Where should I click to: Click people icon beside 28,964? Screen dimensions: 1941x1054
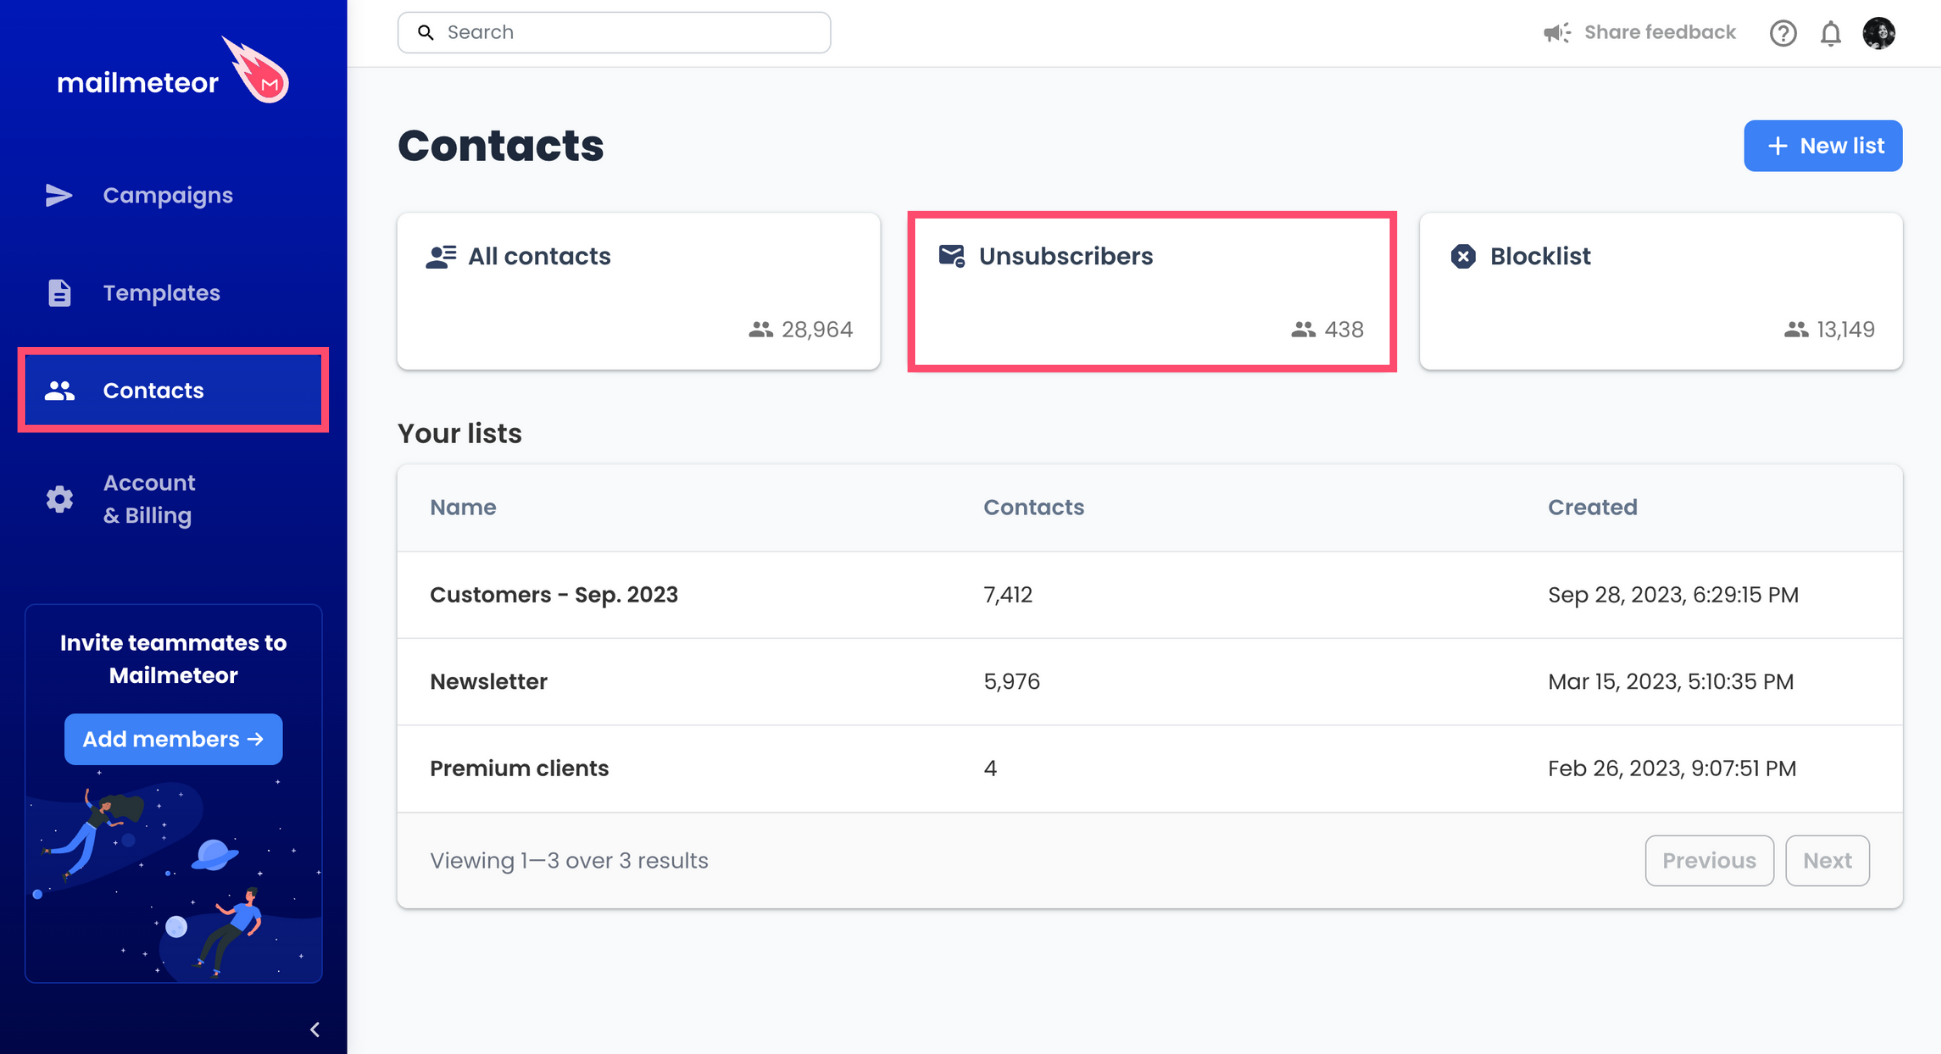(761, 329)
